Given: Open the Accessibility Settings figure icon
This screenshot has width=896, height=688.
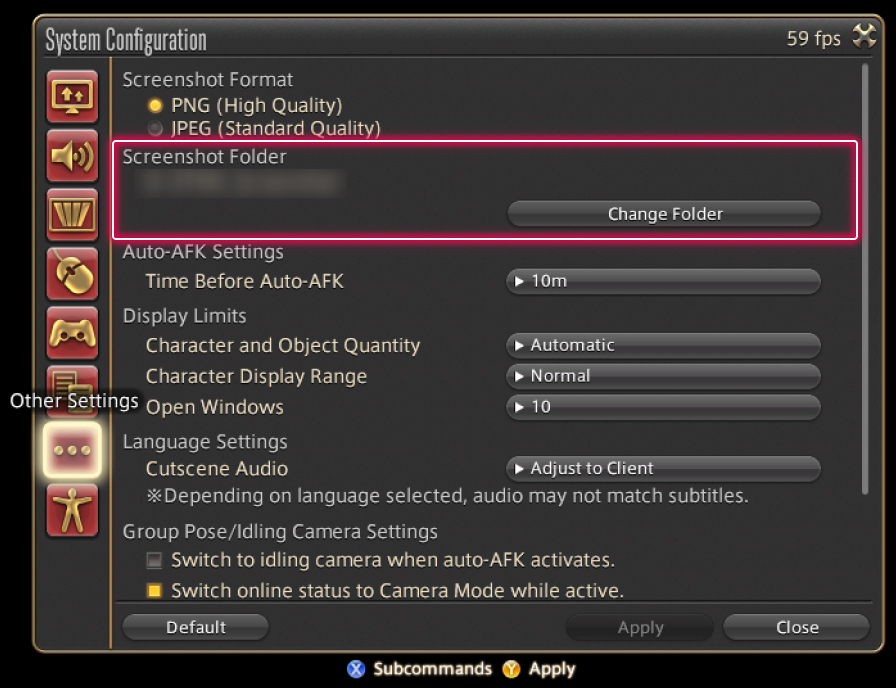Looking at the screenshot, I should coord(72,510).
